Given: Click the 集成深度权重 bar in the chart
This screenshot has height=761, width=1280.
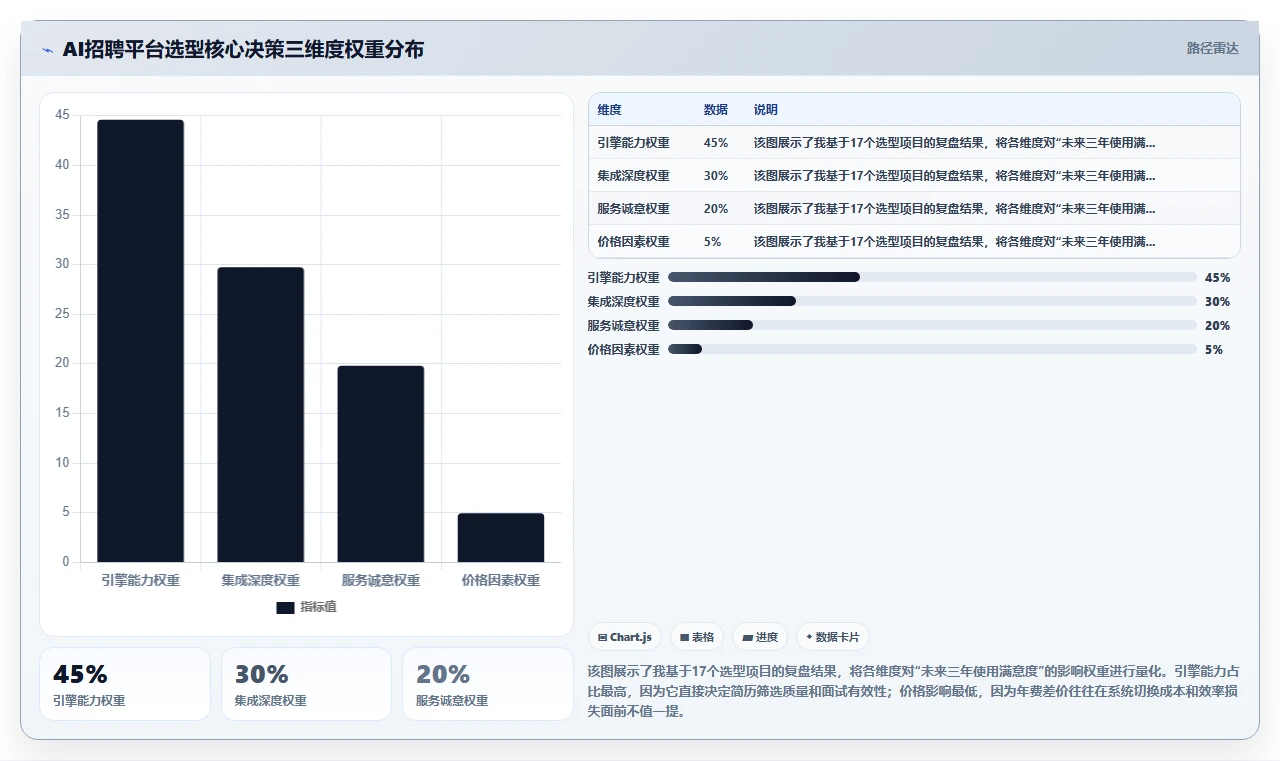Looking at the screenshot, I should [261, 414].
